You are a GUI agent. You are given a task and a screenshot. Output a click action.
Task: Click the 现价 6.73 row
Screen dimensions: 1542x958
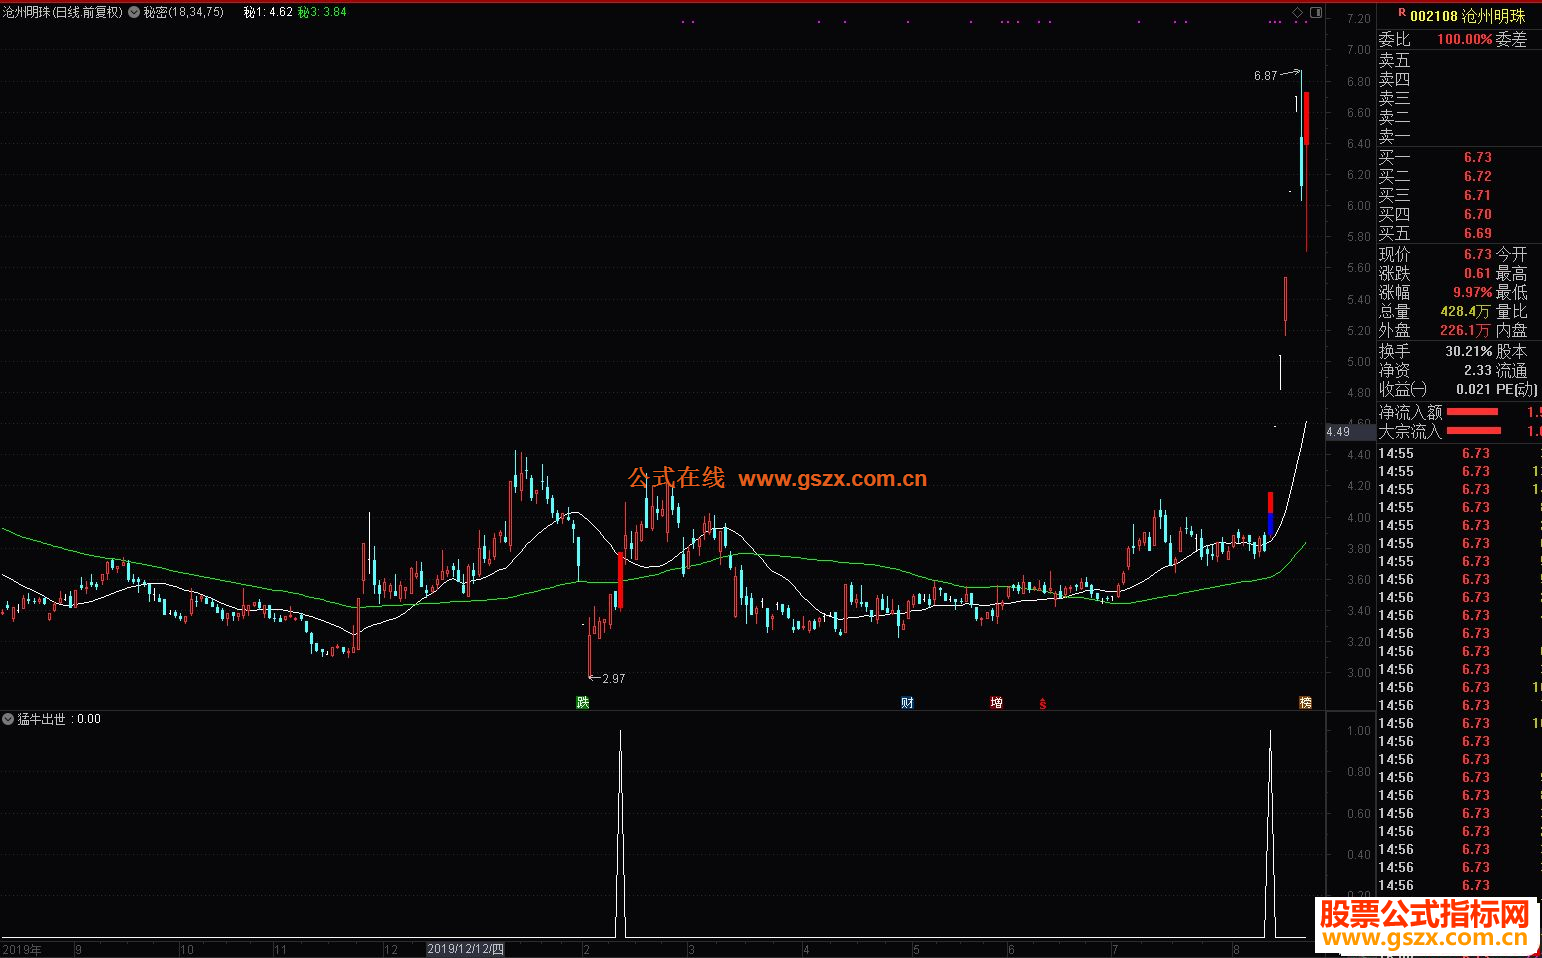pos(1435,254)
